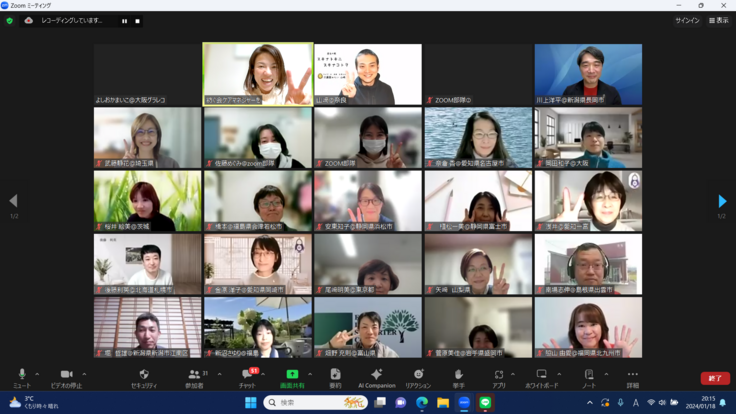Click the stop video camera icon
This screenshot has height=414, width=736.
66,375
